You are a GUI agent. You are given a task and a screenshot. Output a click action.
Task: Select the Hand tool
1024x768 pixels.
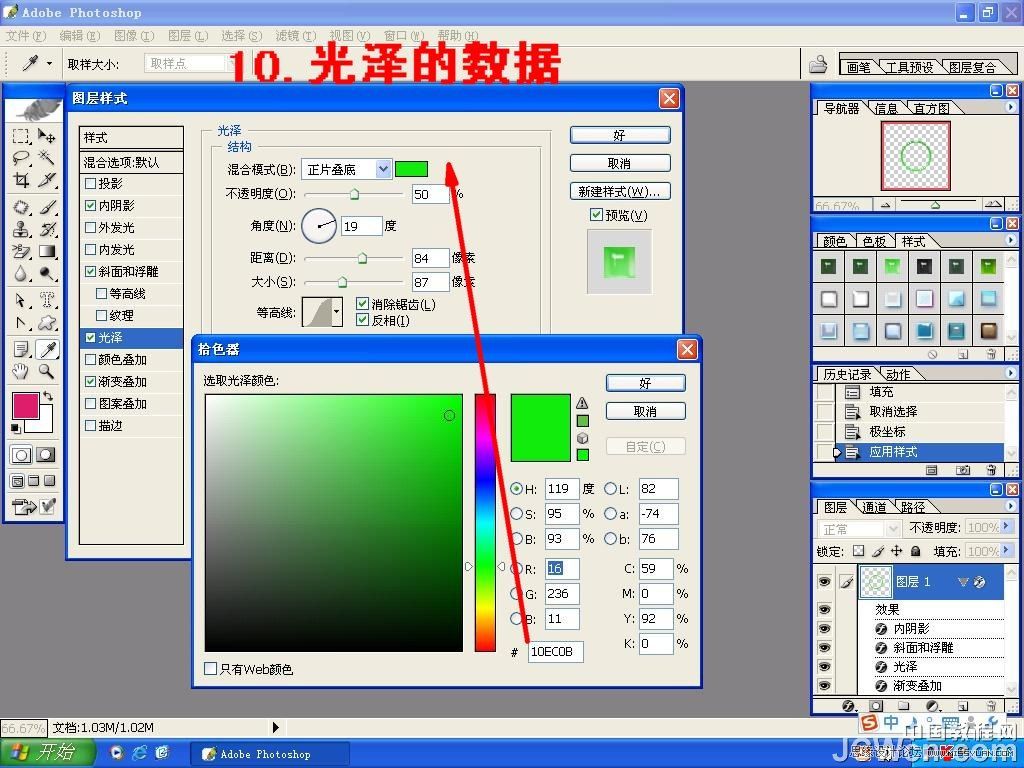21,372
